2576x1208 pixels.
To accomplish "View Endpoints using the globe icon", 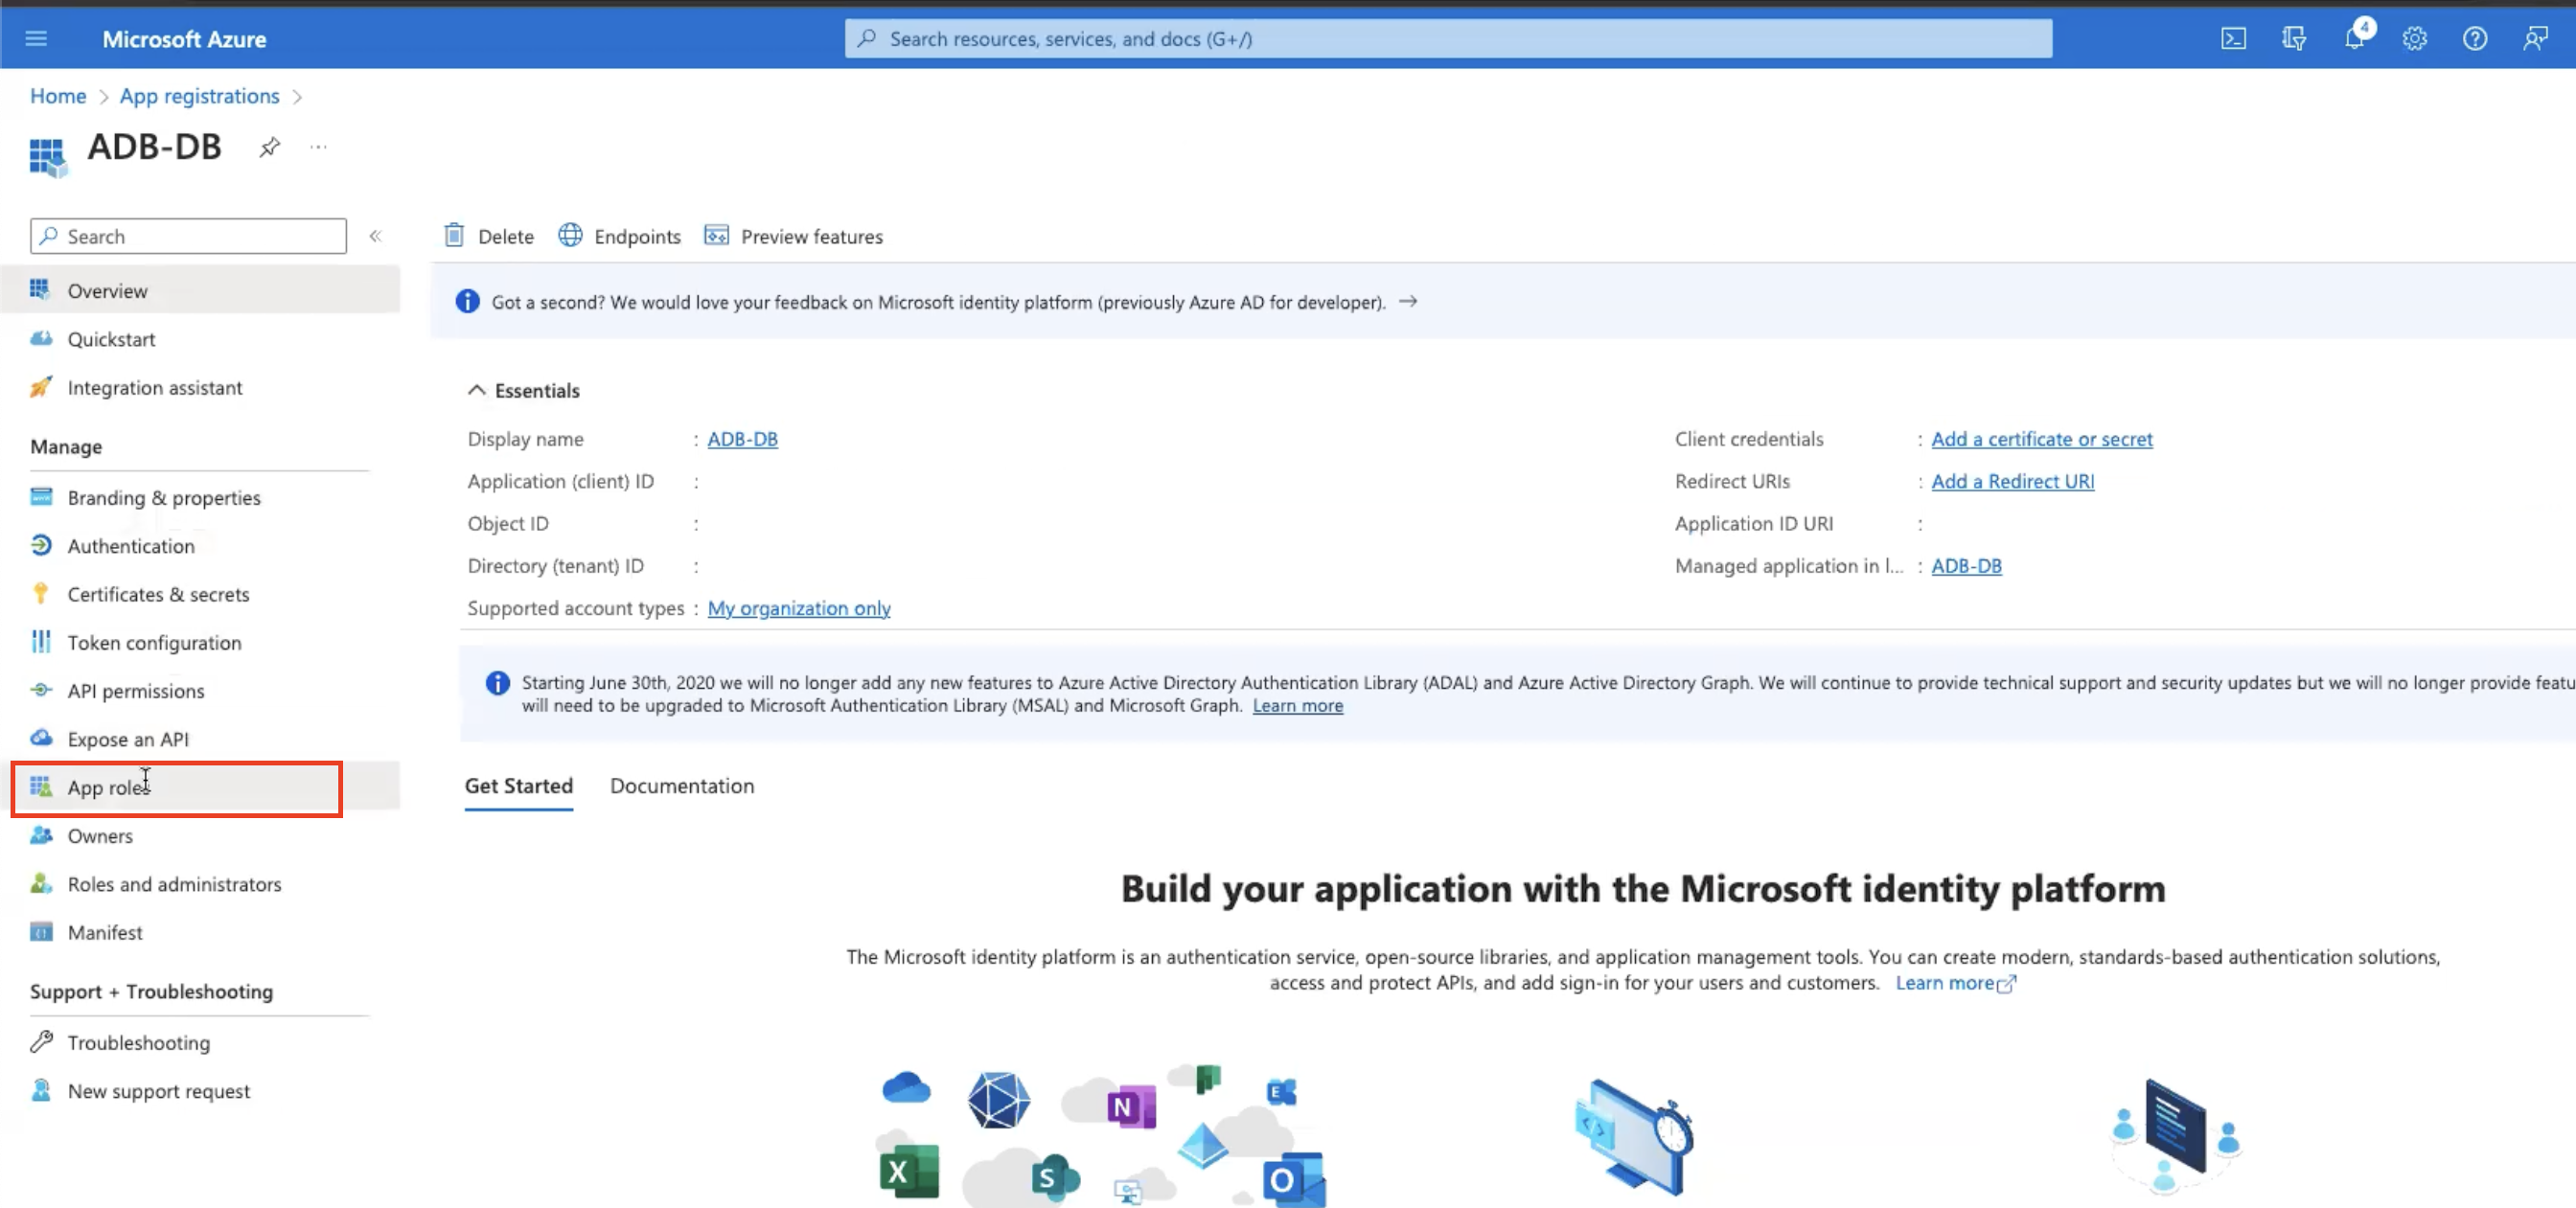I will click(619, 236).
